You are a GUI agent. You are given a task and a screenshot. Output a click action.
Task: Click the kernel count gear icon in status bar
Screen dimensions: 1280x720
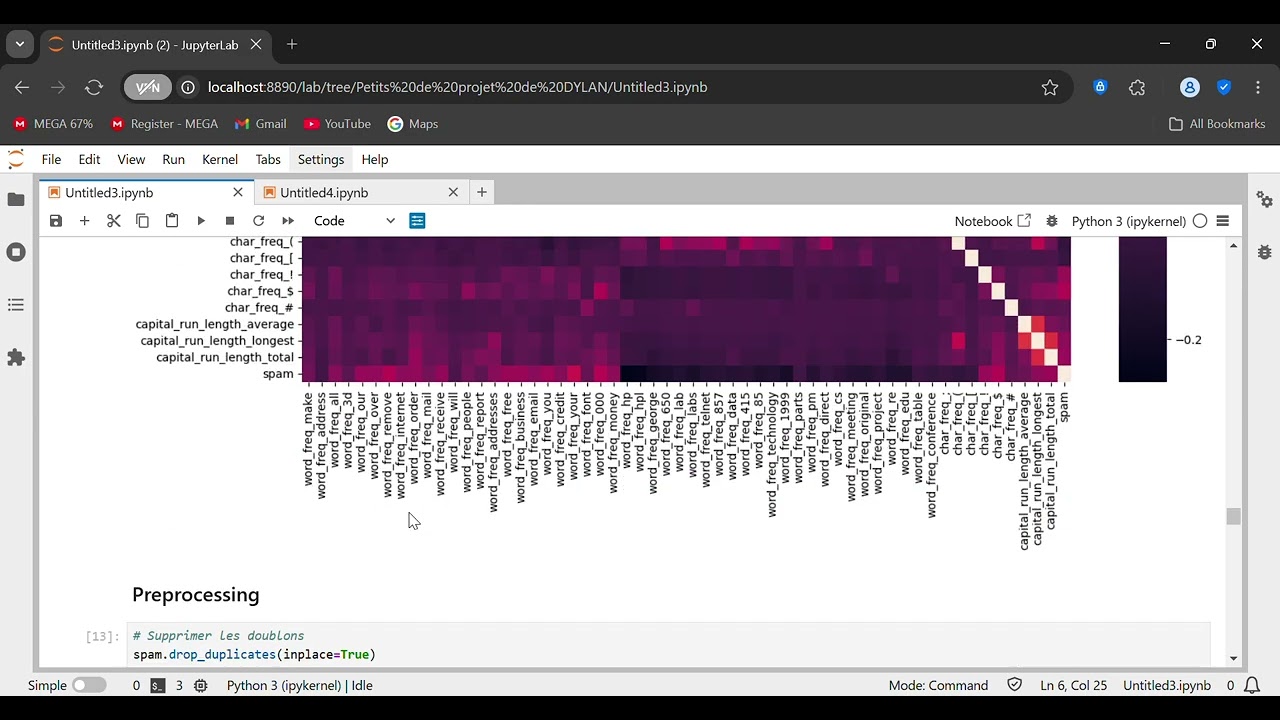tap(201, 686)
